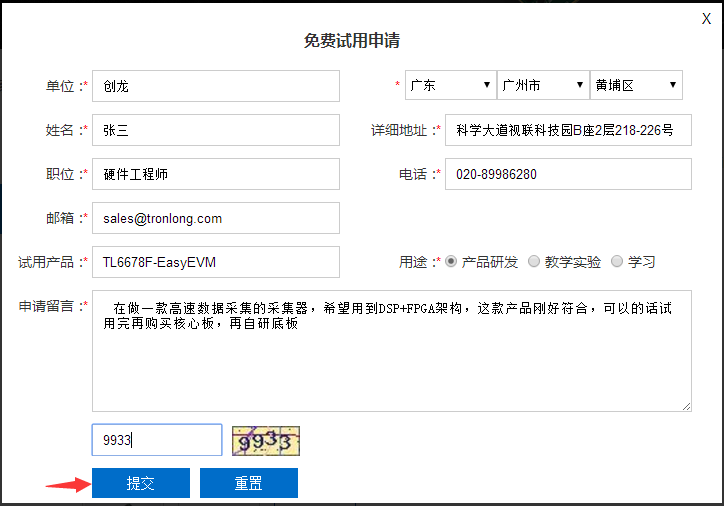Select the 教学实验 radio option

534,262
